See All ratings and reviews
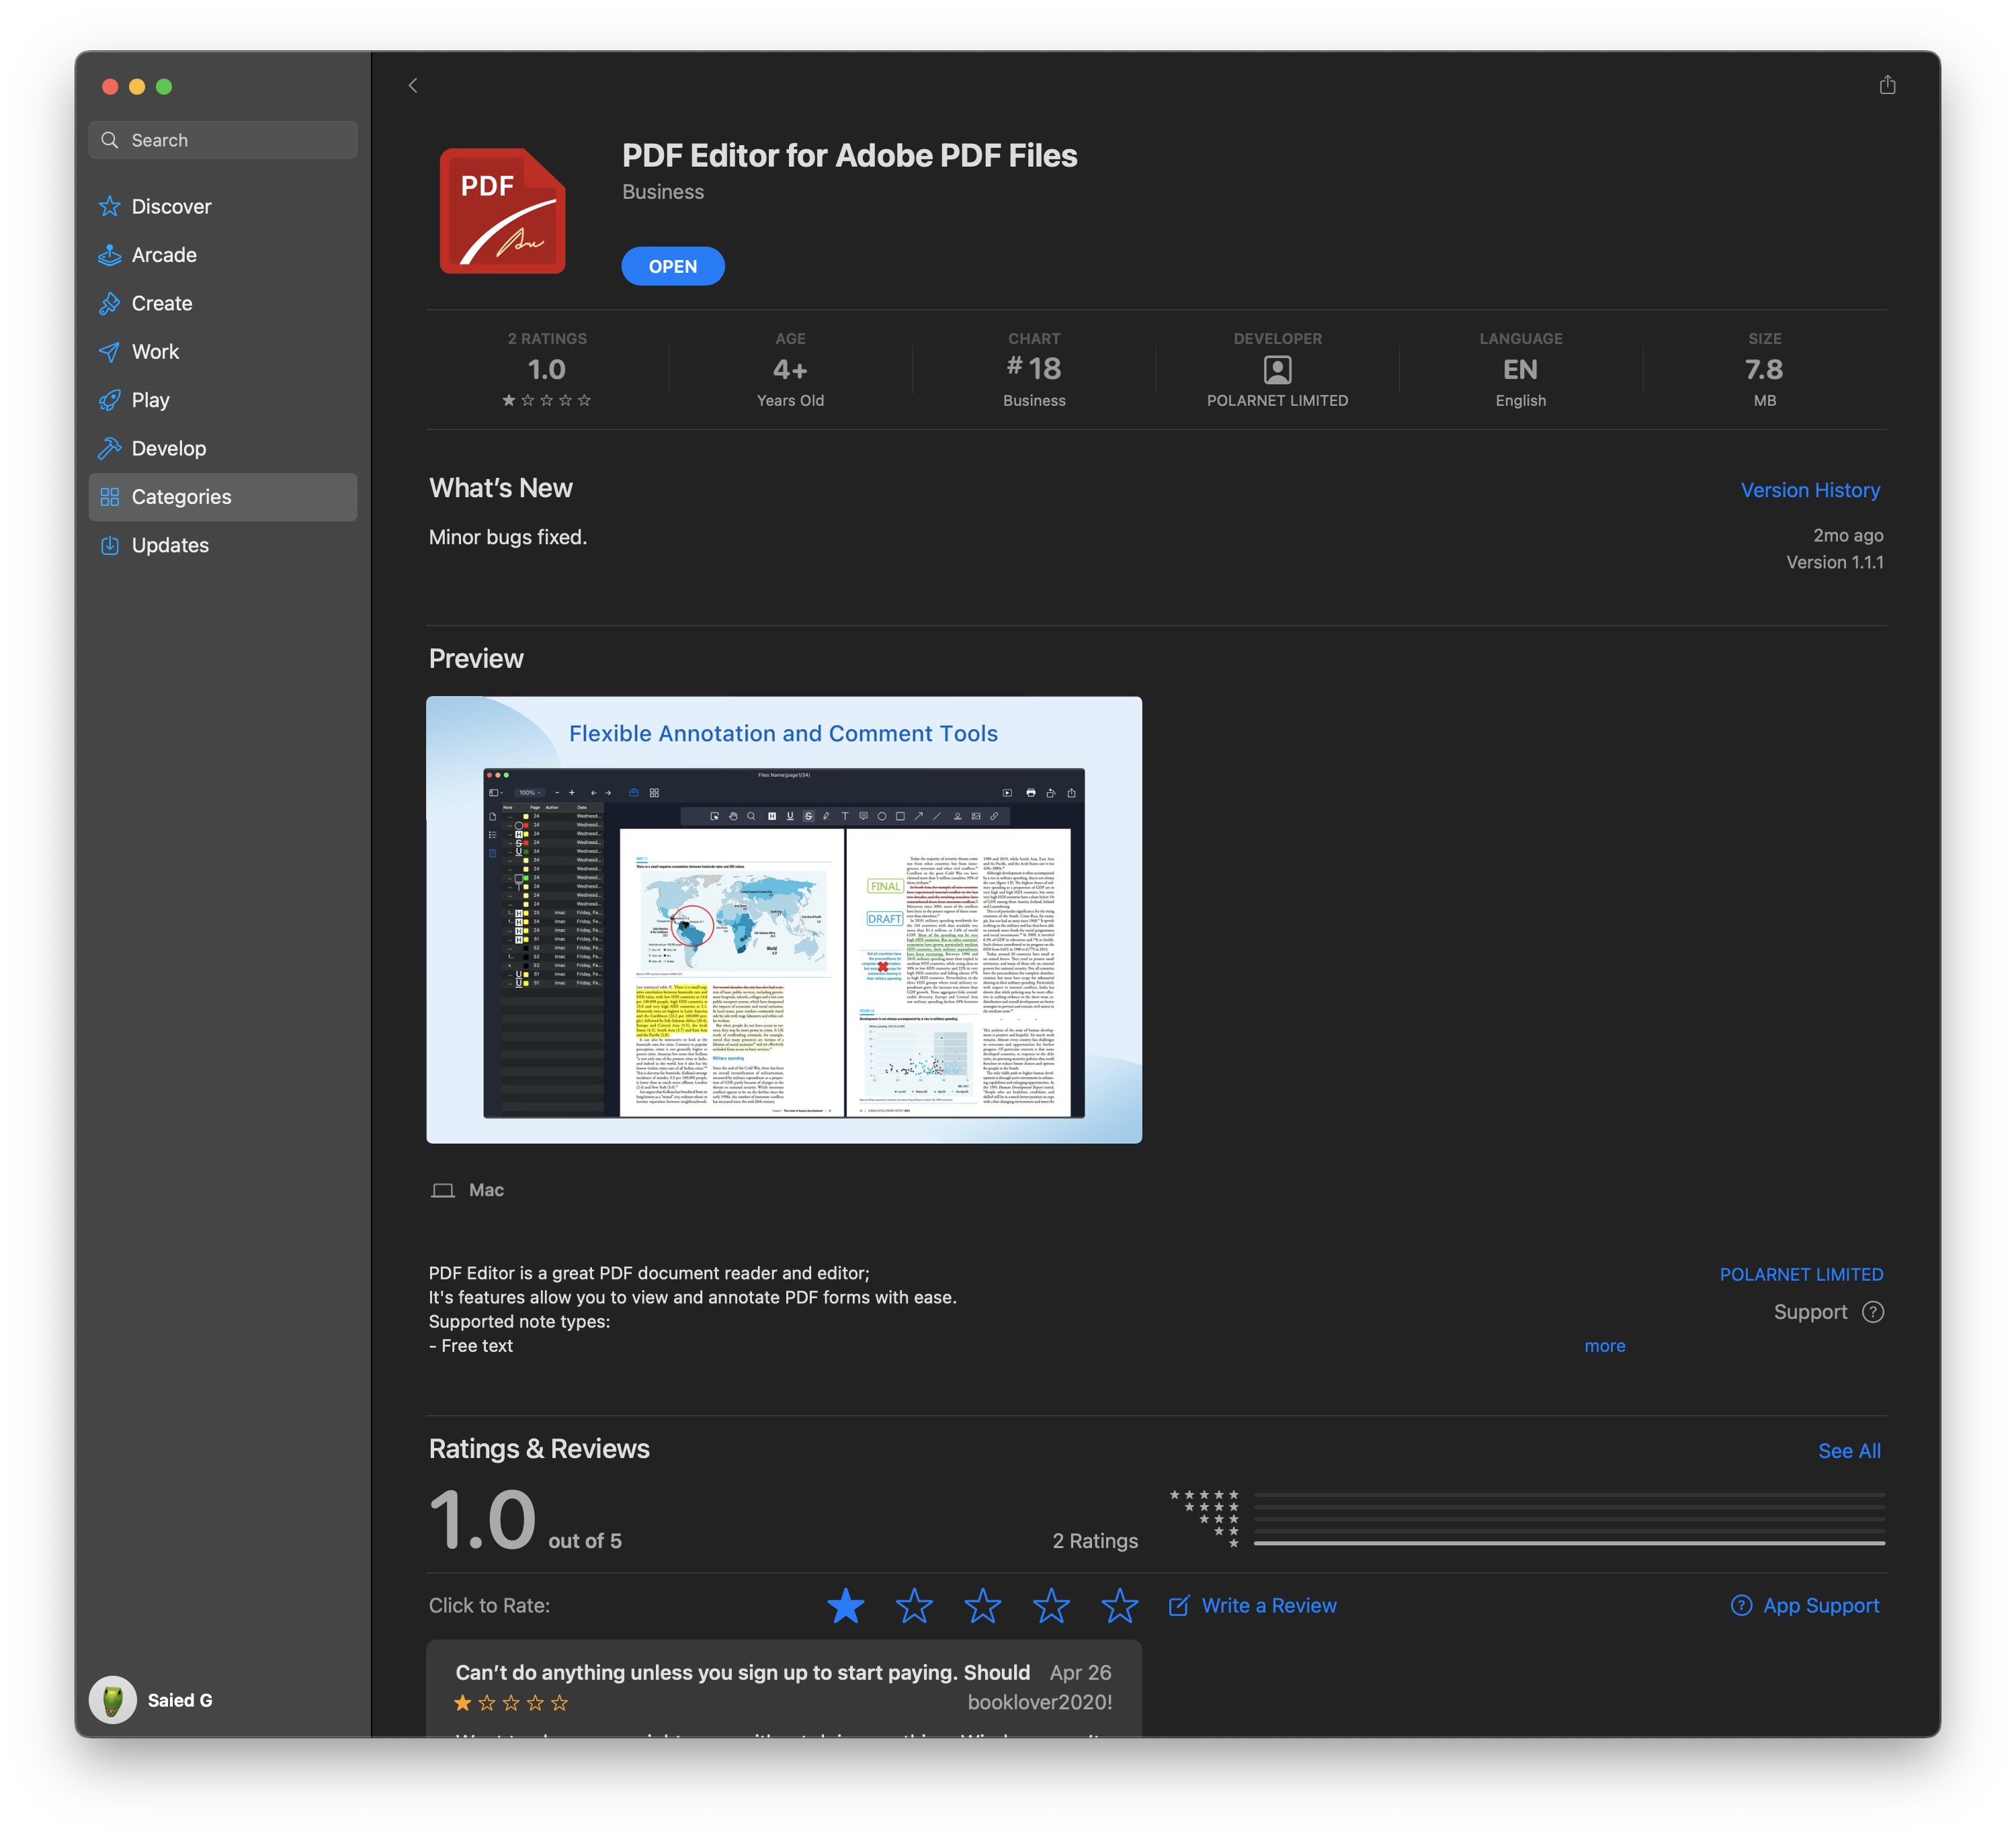This screenshot has height=1837, width=2016. (x=1849, y=1451)
